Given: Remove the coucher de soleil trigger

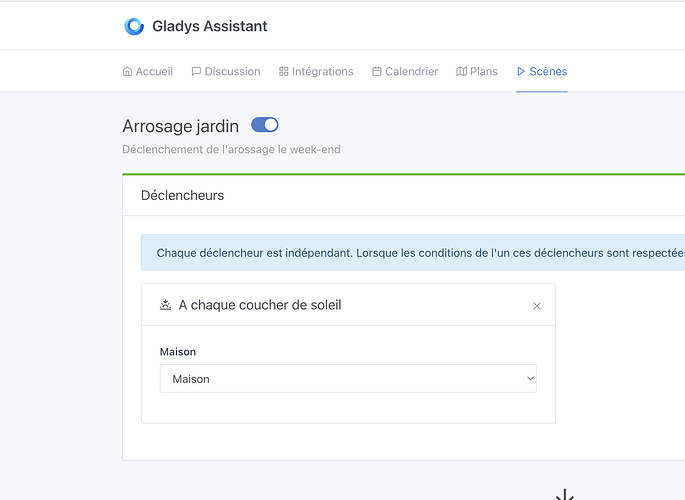Looking at the screenshot, I should click(537, 306).
